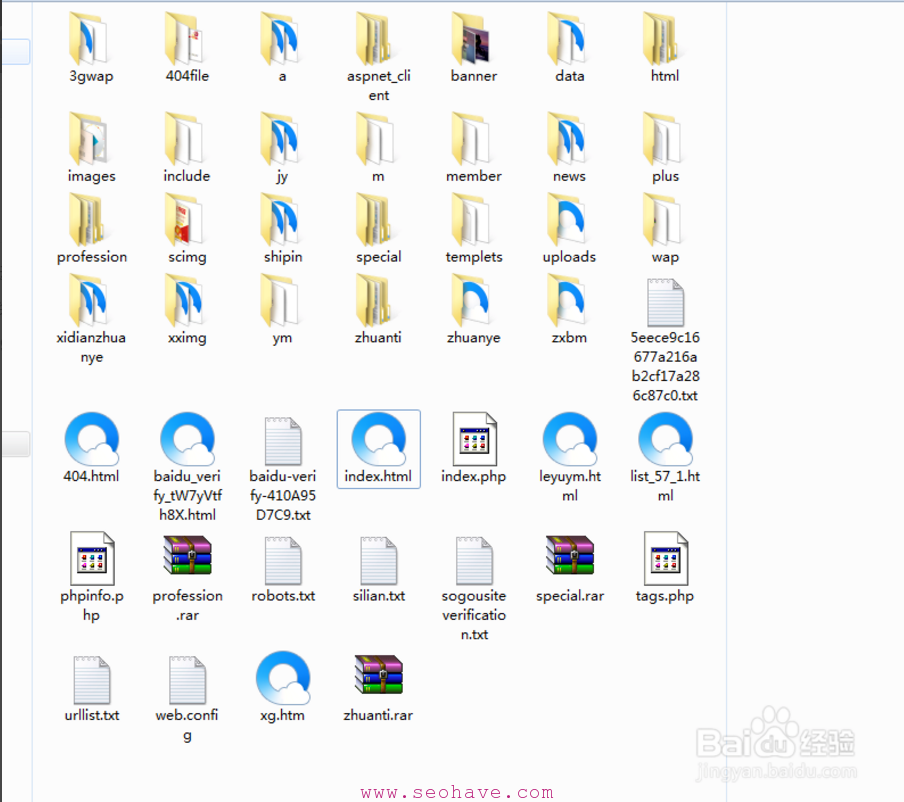
Task: Click the folder name label 'm'
Action: tap(378, 176)
